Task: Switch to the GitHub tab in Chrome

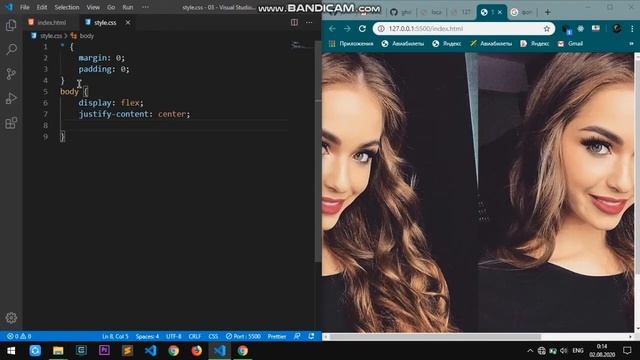Action: [400, 12]
